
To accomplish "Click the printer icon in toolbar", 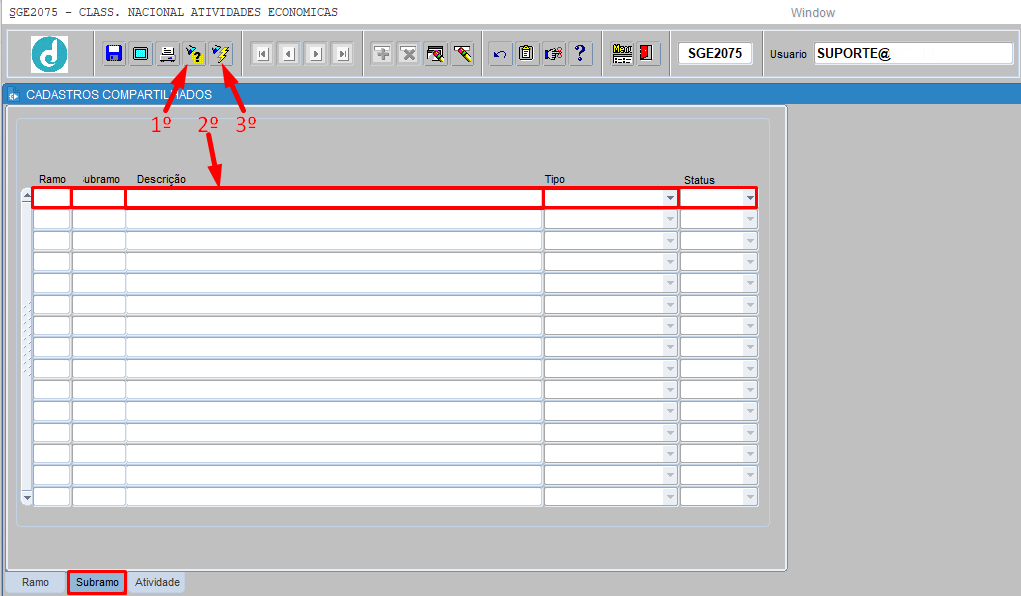I will tap(168, 54).
